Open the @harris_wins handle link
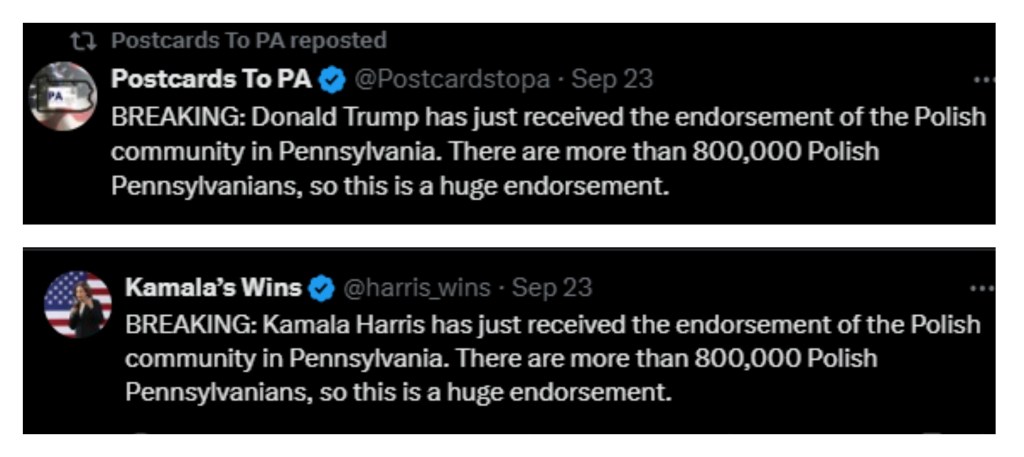Screen dimensions: 1024x457 [417, 289]
